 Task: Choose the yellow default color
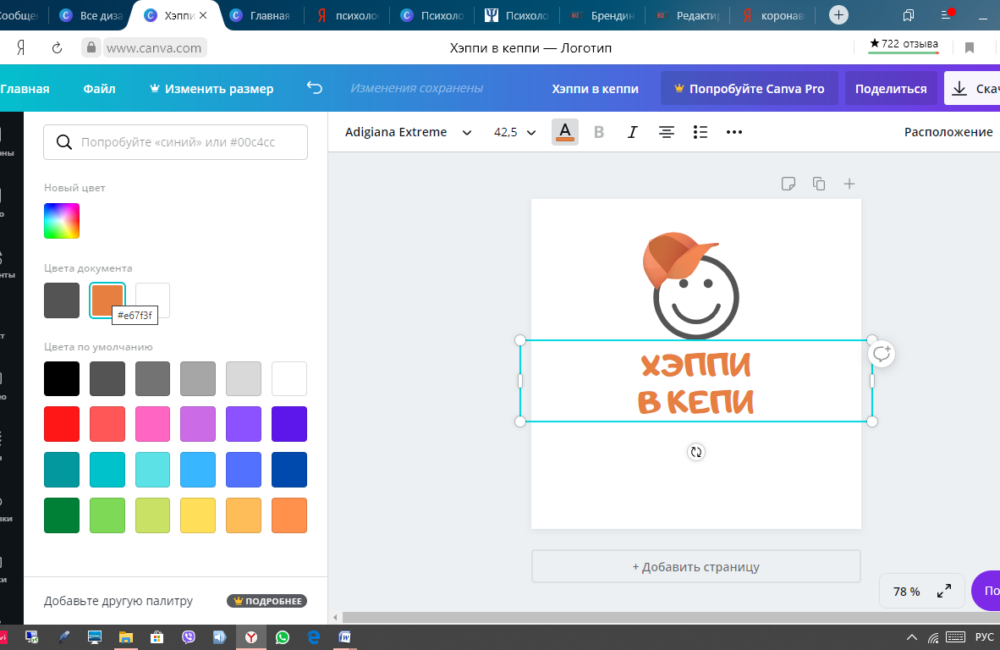click(x=198, y=515)
